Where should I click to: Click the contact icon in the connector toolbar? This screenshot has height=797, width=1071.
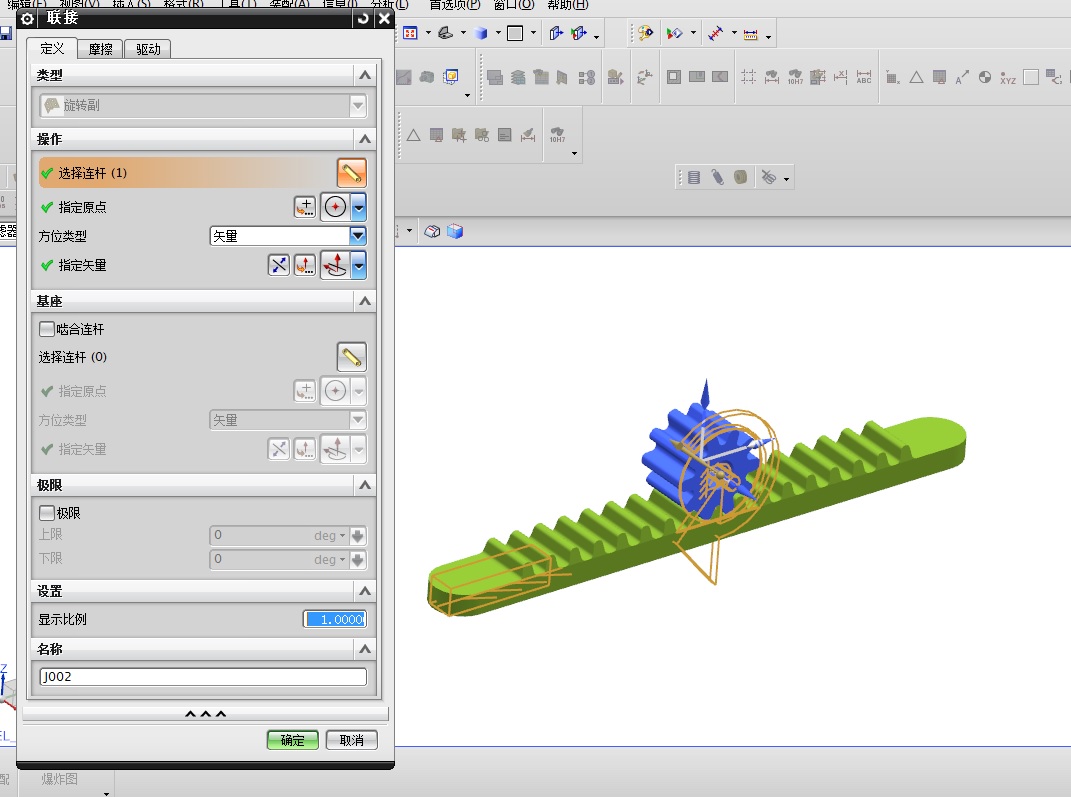click(x=769, y=178)
